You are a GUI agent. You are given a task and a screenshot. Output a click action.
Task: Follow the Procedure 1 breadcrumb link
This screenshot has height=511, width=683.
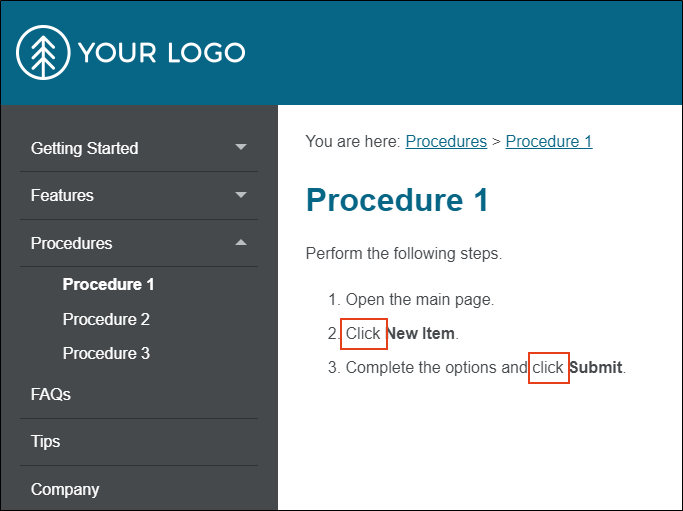(549, 142)
